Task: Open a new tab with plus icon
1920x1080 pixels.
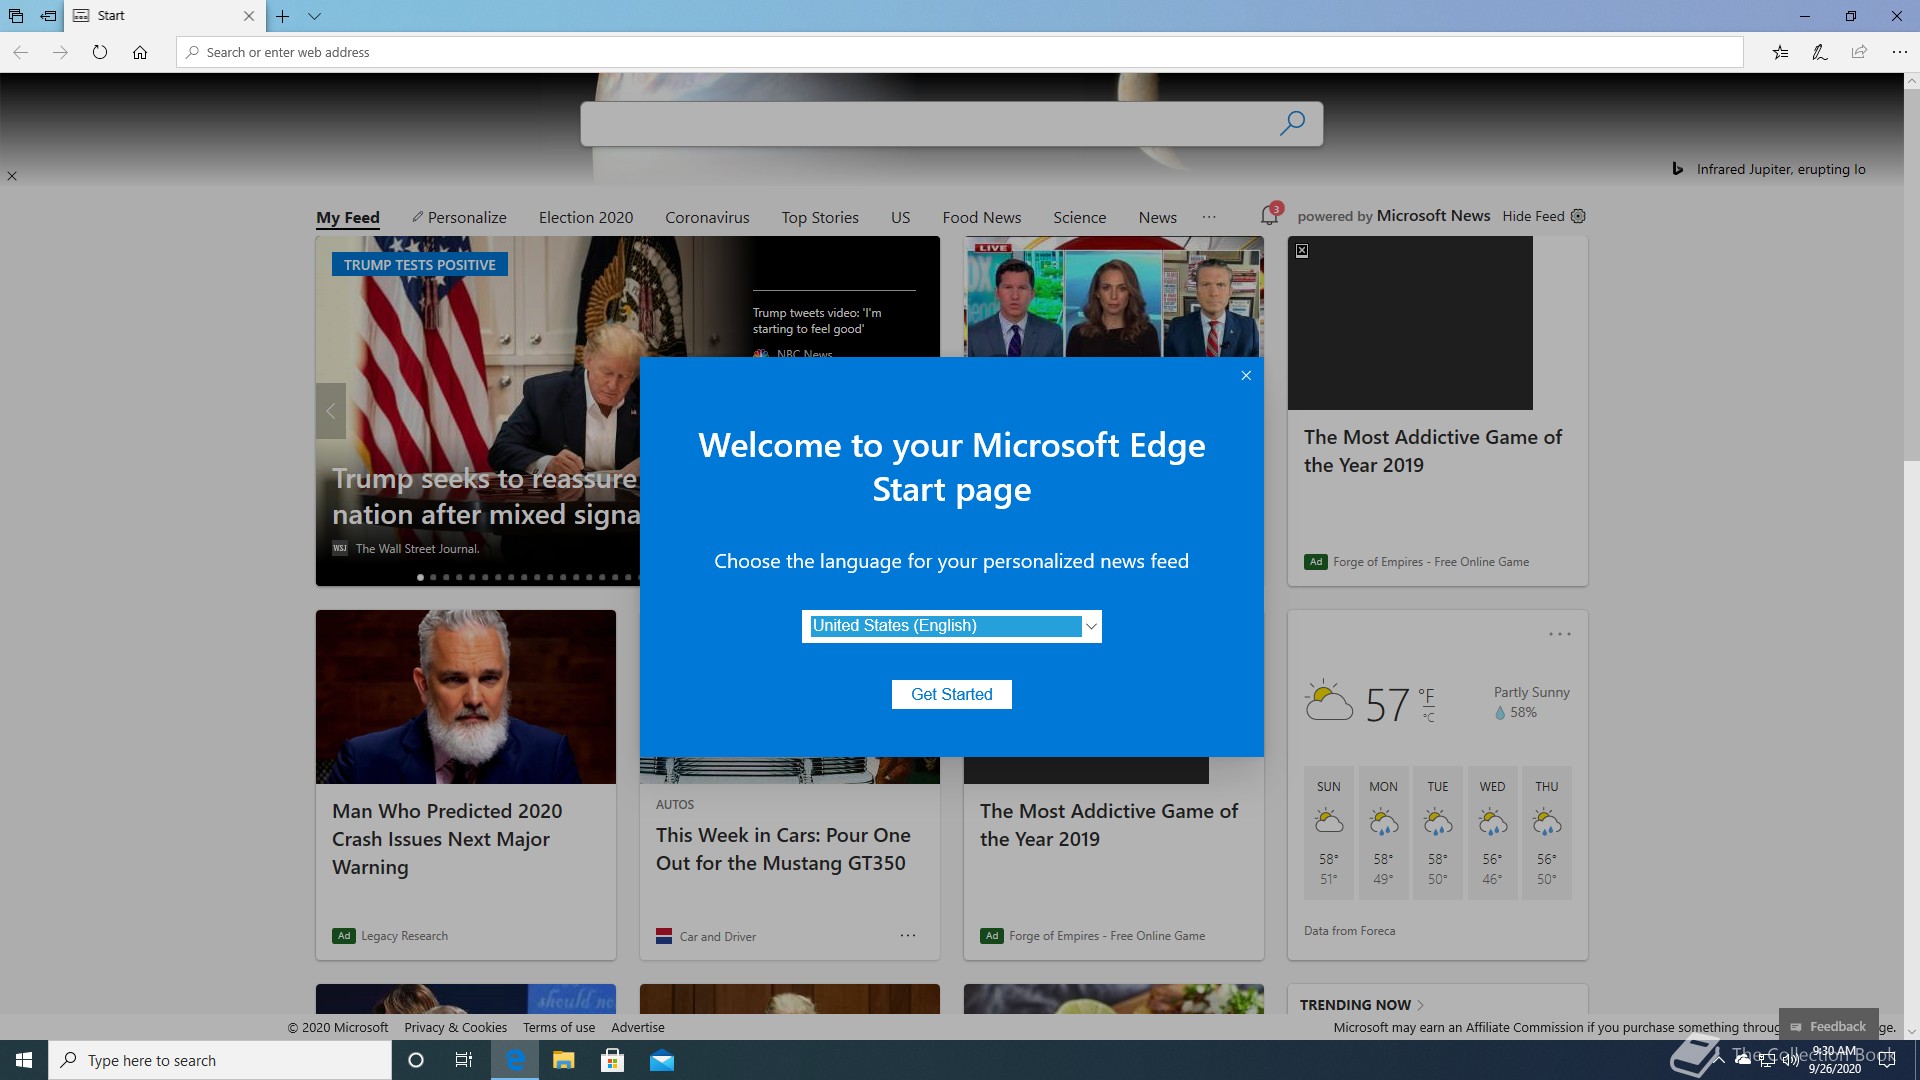Action: pyautogui.click(x=283, y=16)
